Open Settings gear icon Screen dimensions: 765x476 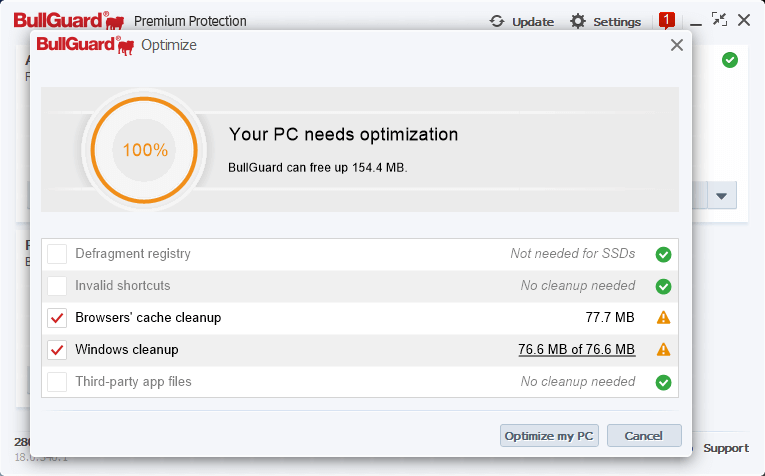click(578, 21)
